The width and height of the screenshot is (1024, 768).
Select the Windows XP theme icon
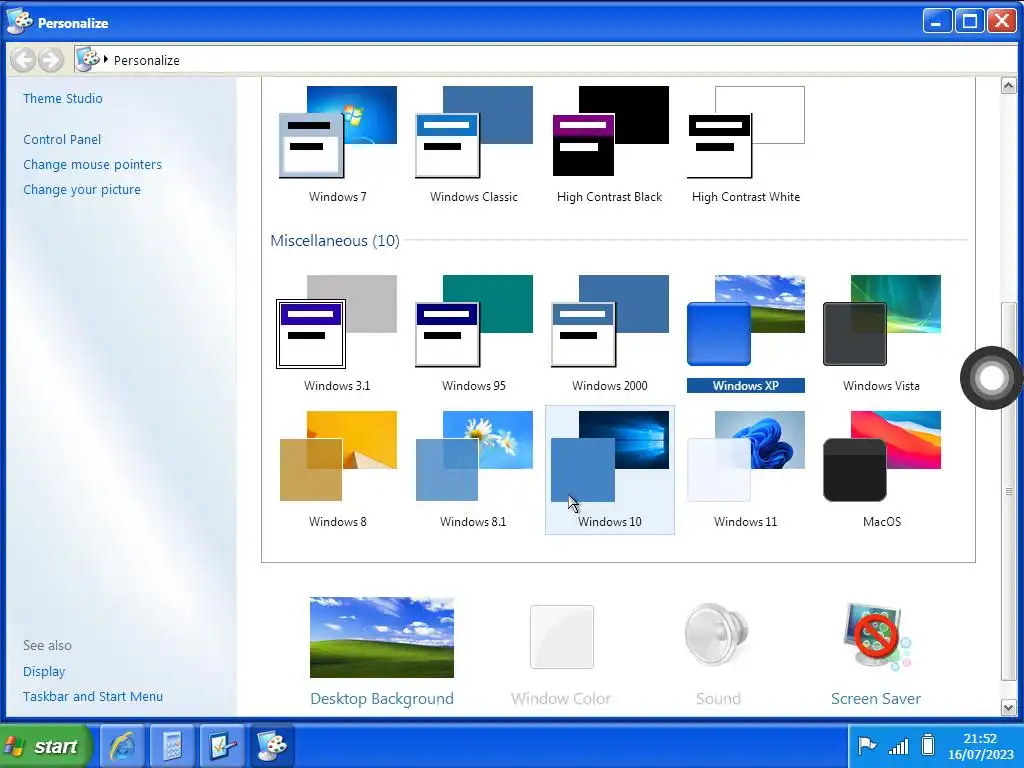click(746, 321)
